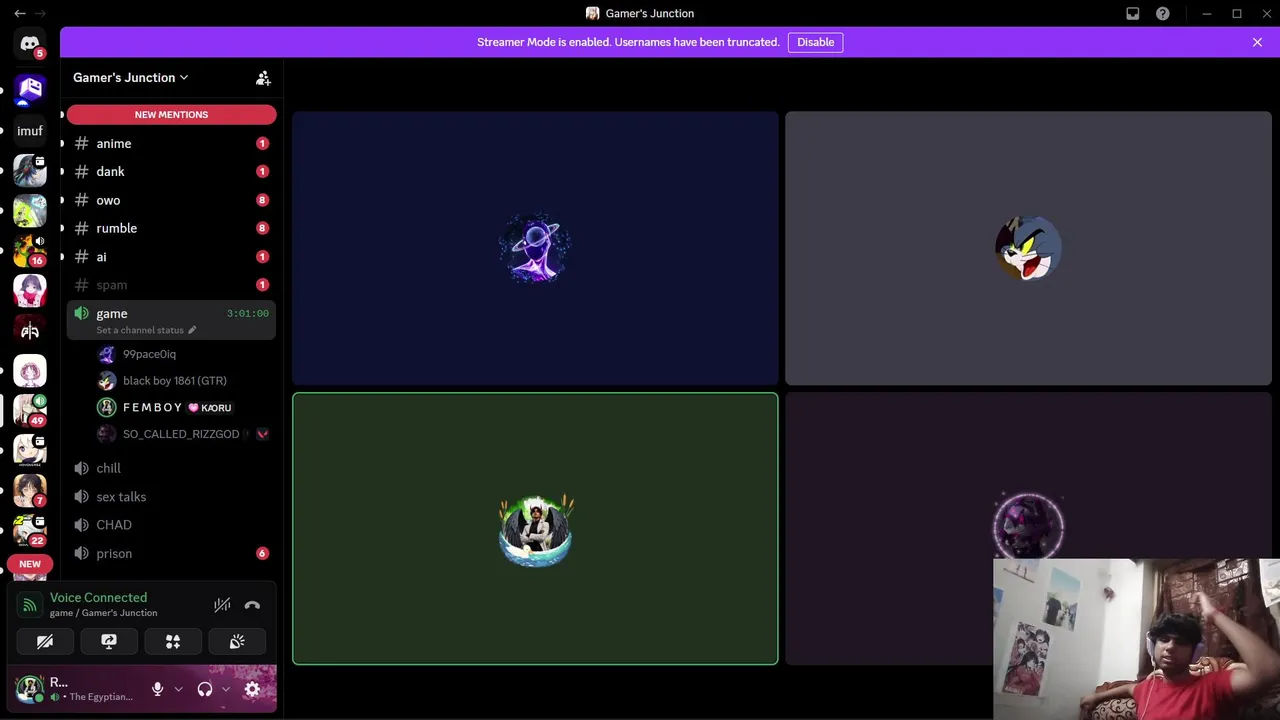Open headphone output options chevron
The width and height of the screenshot is (1280, 720).
click(226, 689)
